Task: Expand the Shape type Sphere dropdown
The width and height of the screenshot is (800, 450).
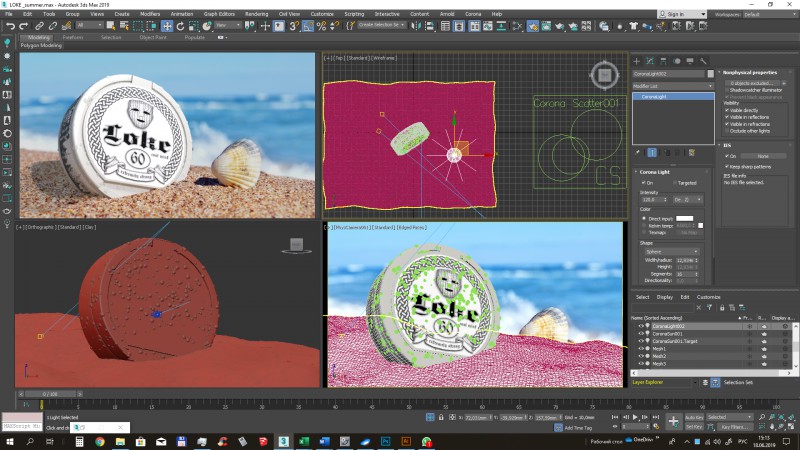Action: click(x=673, y=252)
